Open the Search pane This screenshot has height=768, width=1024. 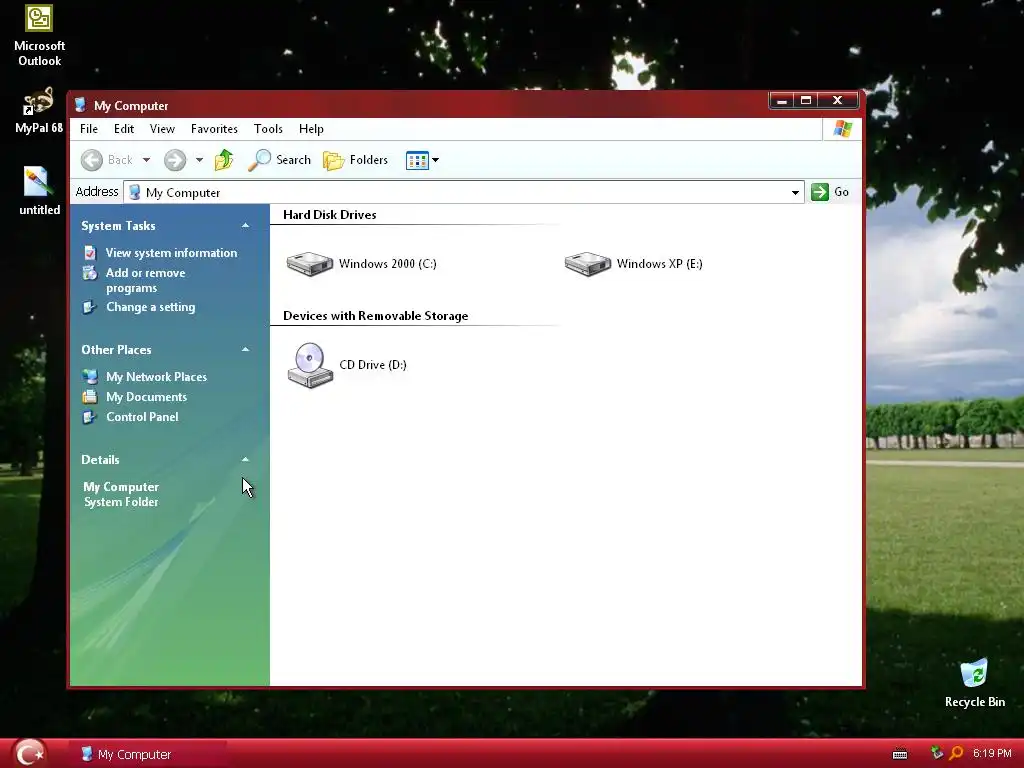(280, 160)
